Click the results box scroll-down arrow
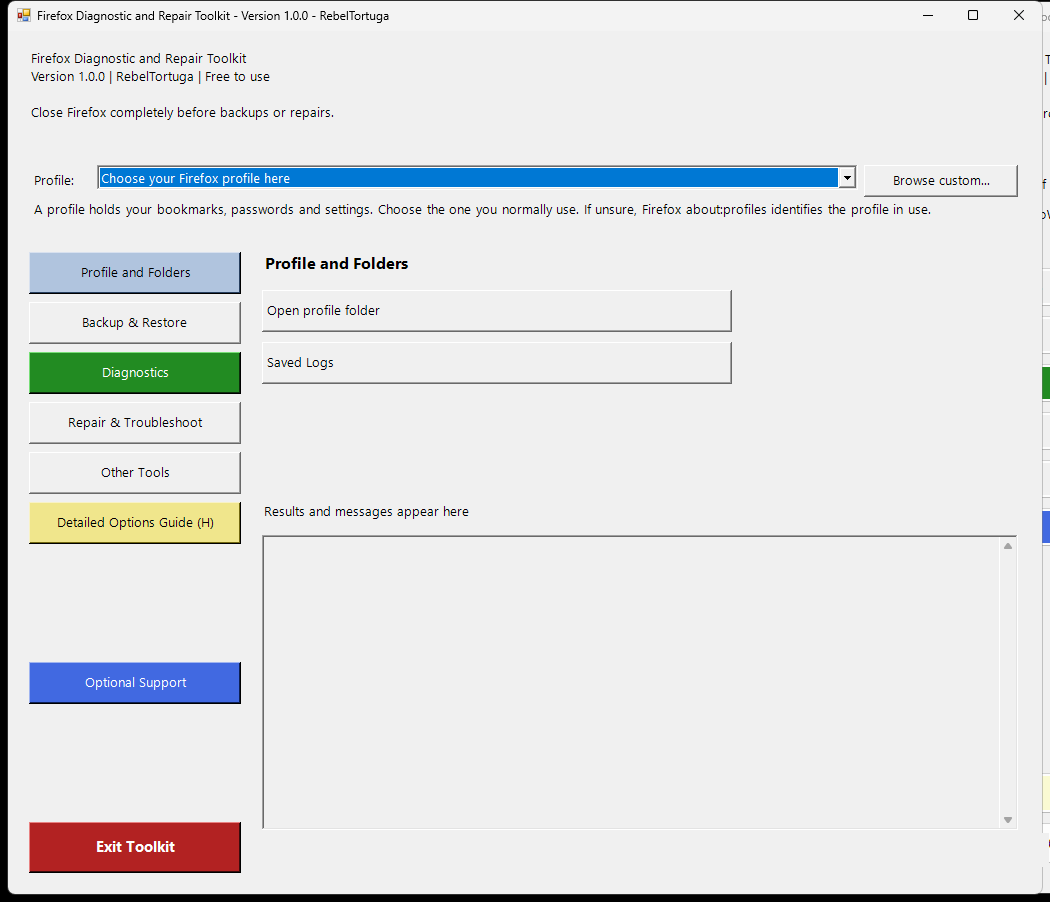Viewport: 1050px width, 902px height. click(1008, 820)
